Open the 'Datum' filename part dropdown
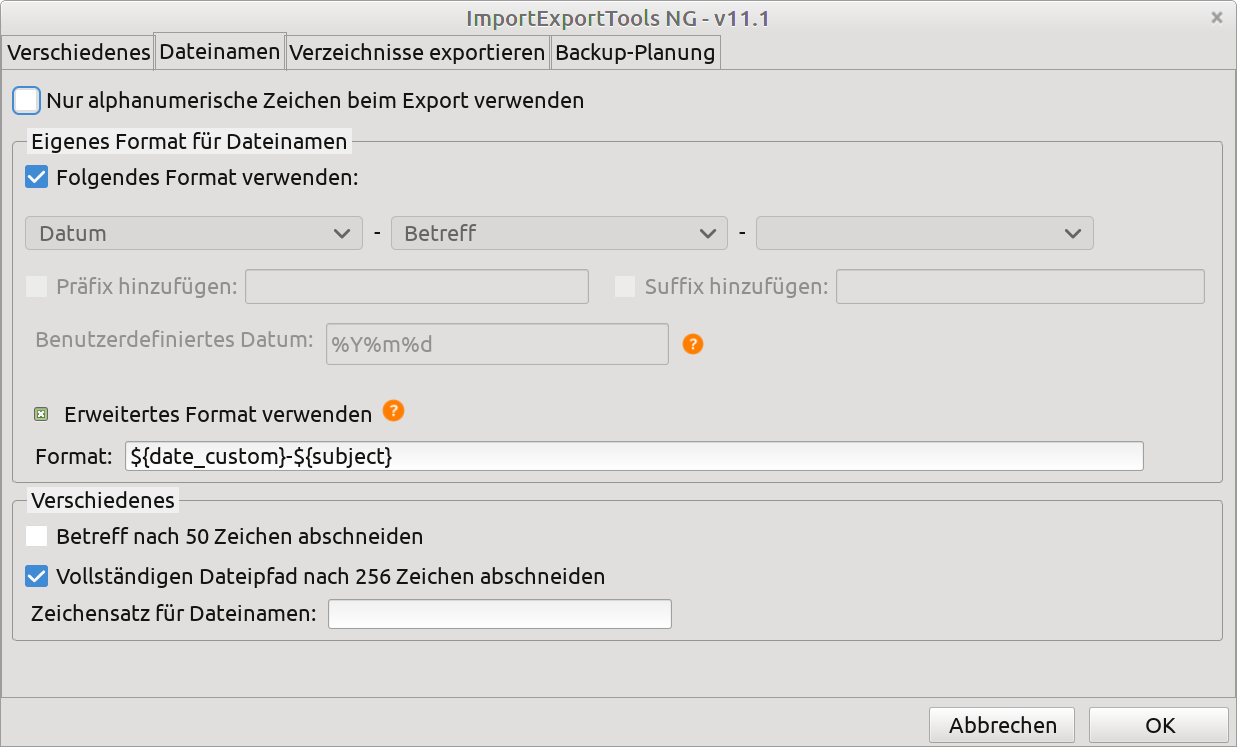Image resolution: width=1237 pixels, height=747 pixels. coord(194,233)
